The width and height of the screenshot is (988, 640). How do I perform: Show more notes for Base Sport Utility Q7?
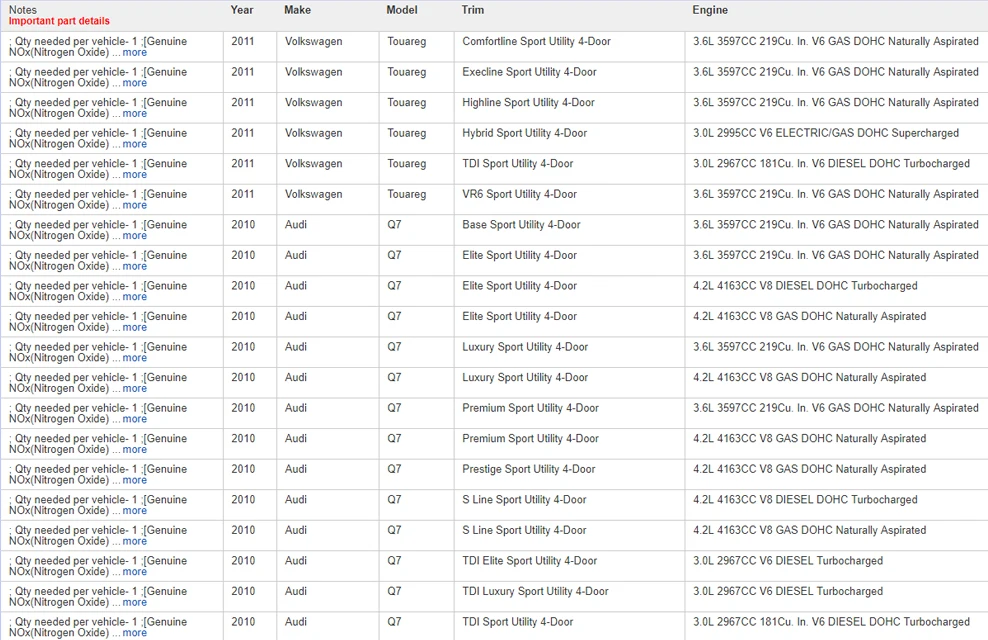pos(134,236)
